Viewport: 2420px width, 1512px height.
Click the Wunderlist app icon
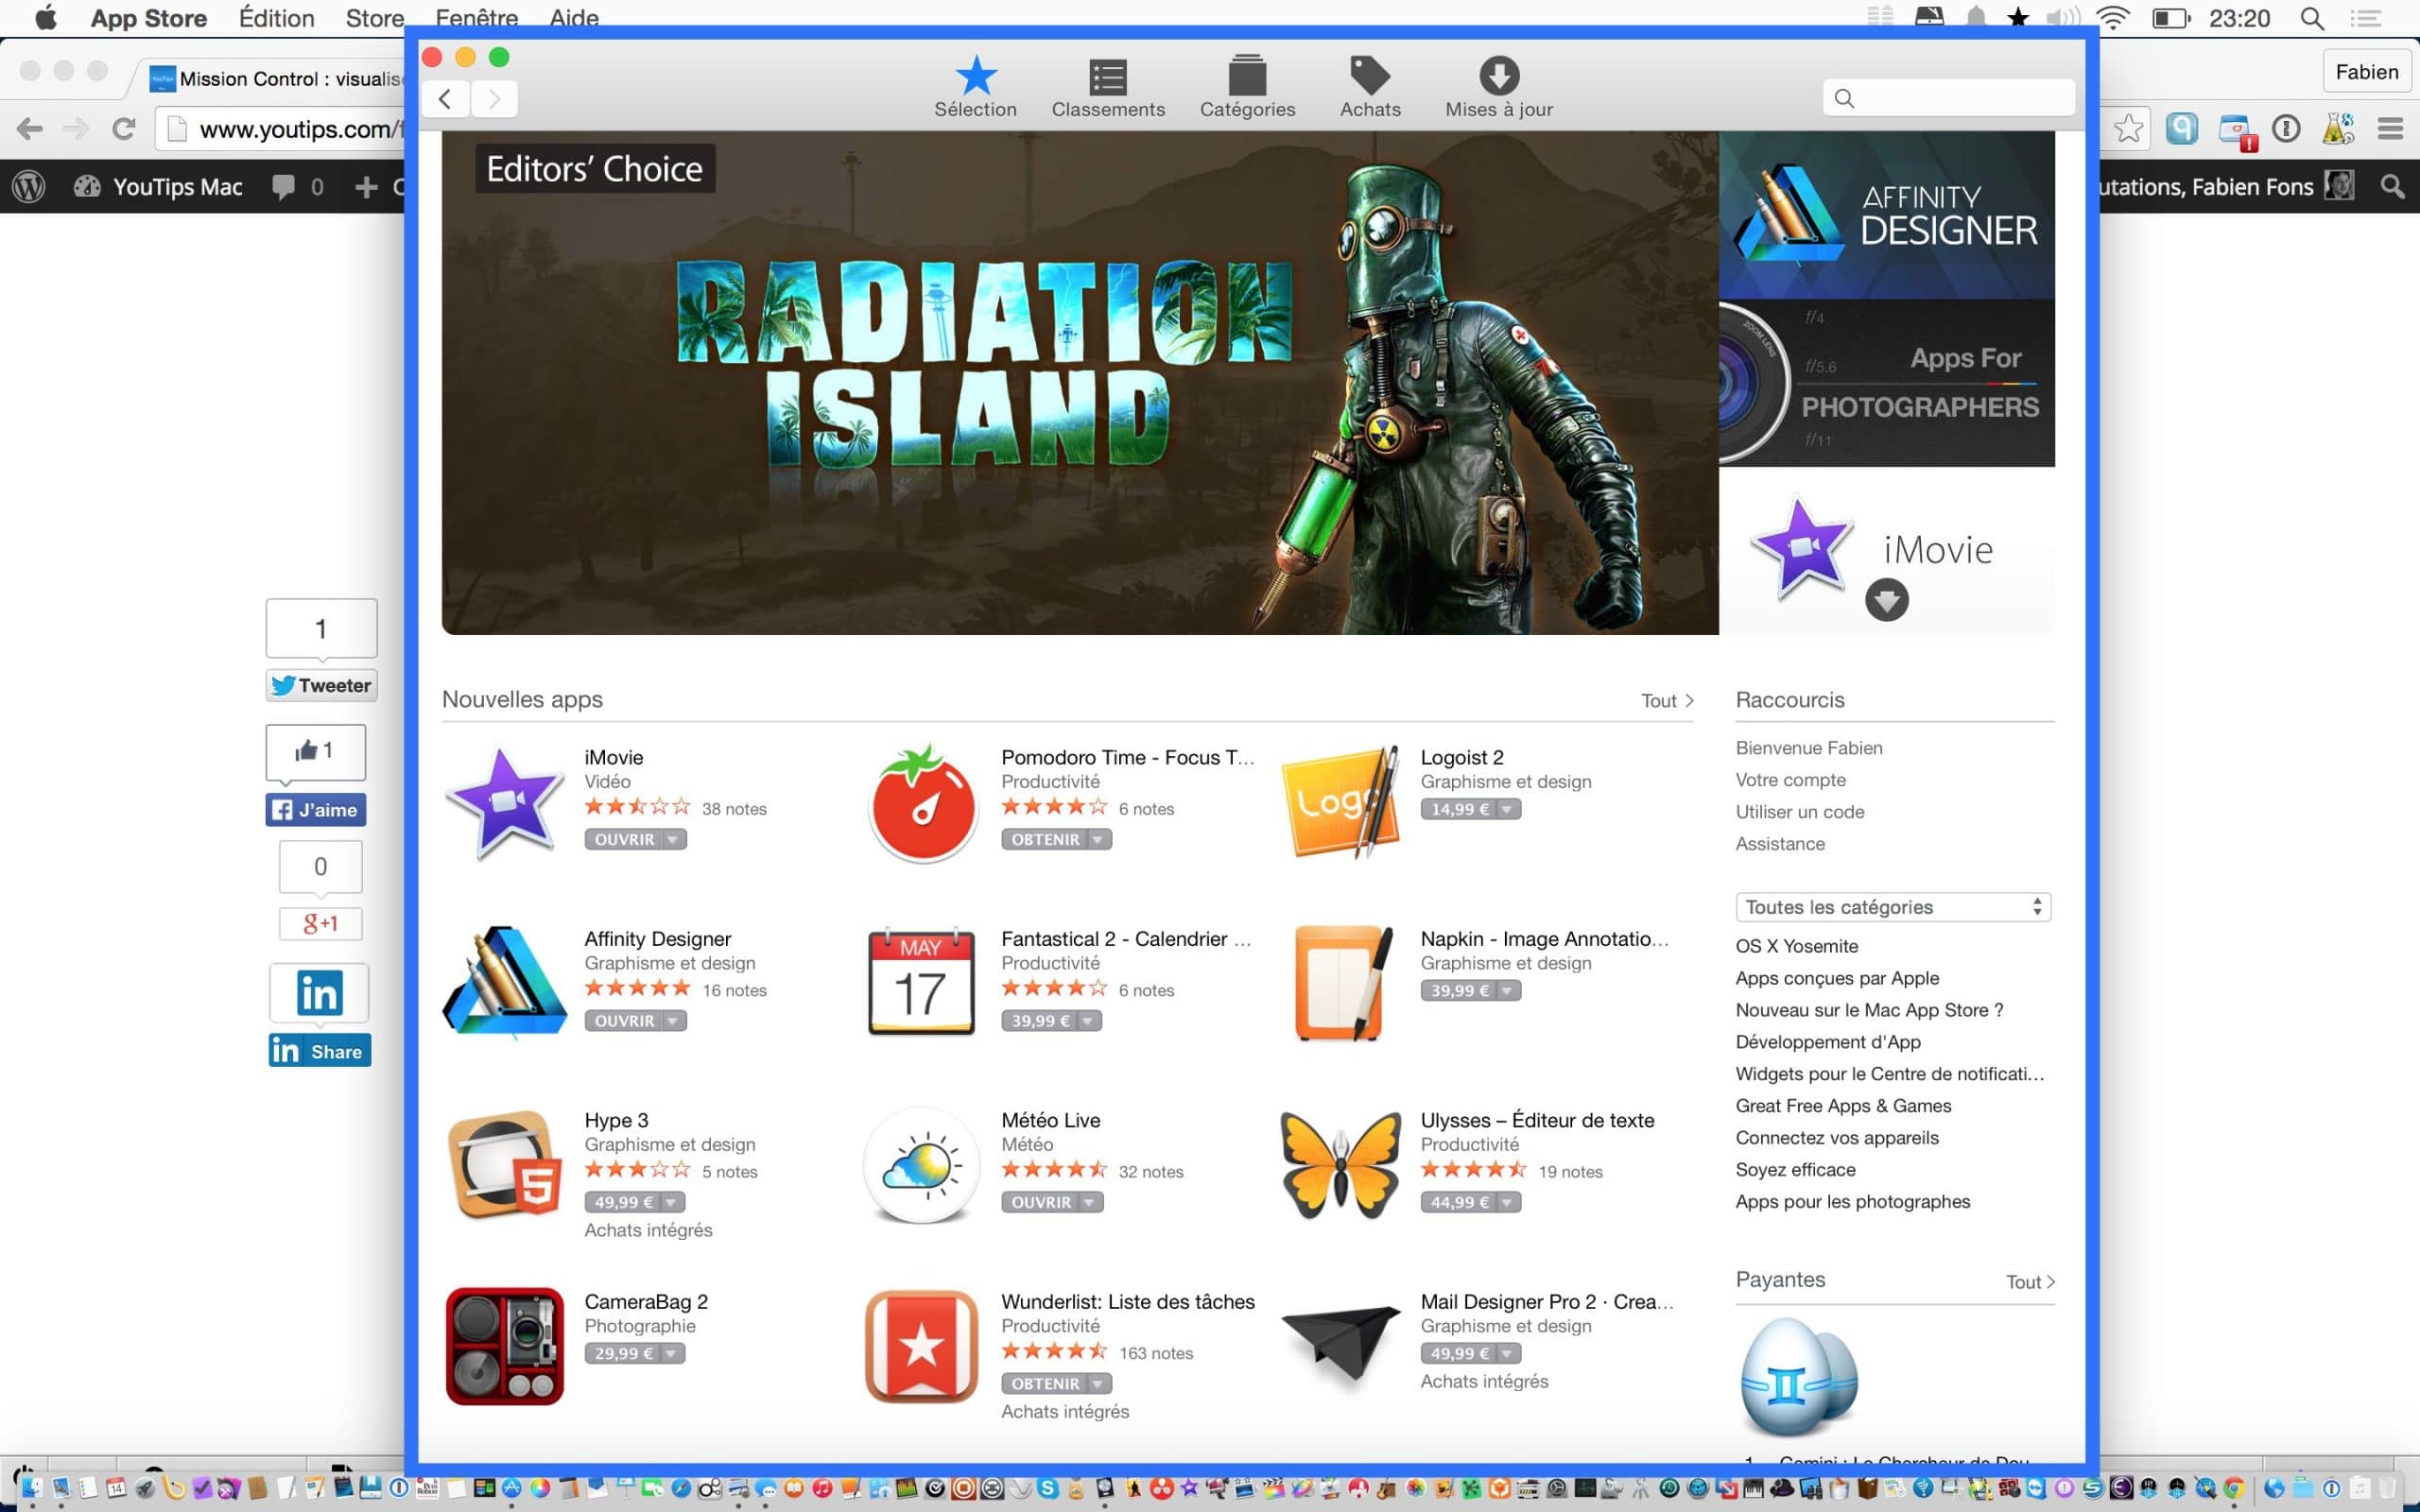click(x=921, y=1346)
